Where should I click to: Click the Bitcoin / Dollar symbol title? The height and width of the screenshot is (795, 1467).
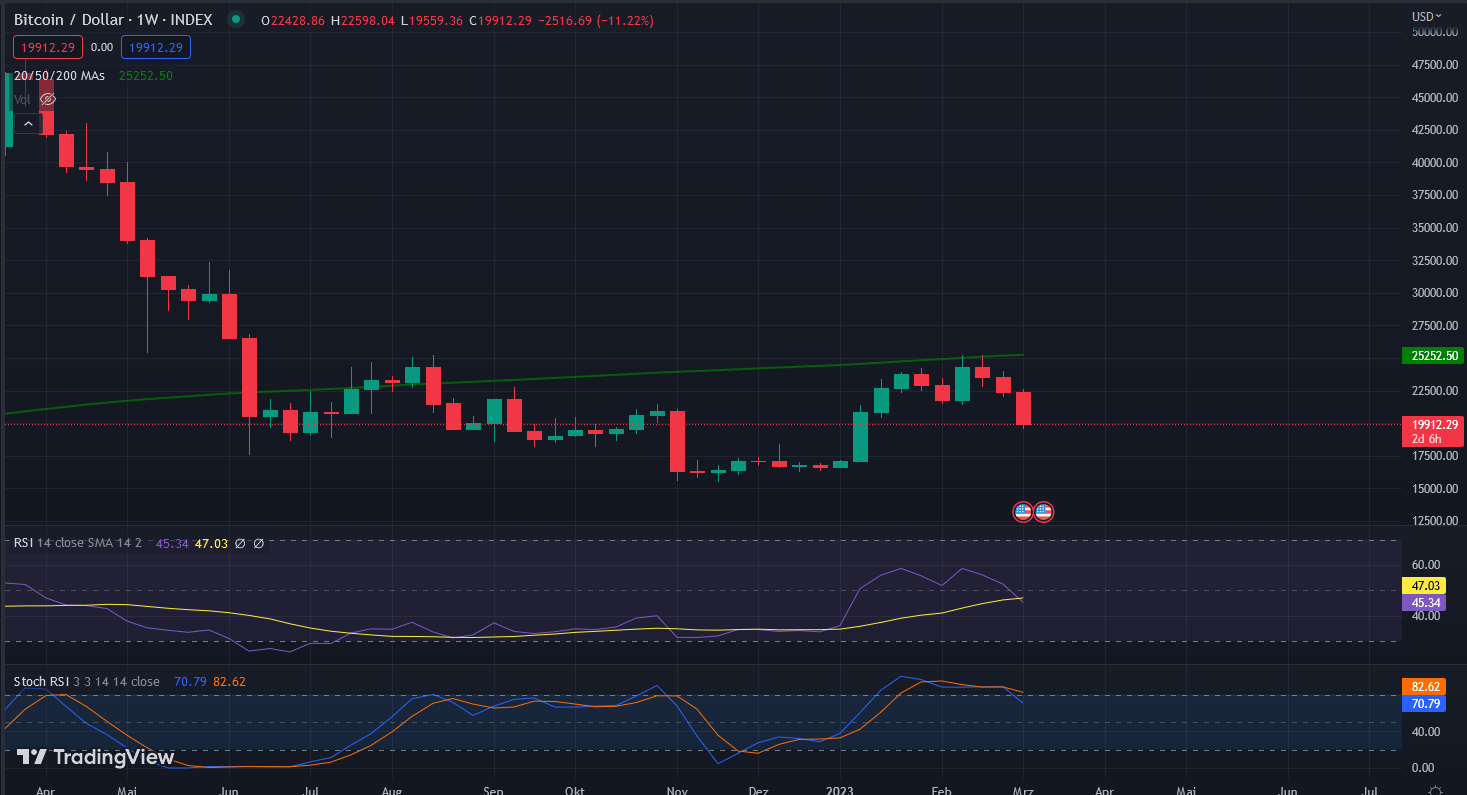(x=113, y=20)
